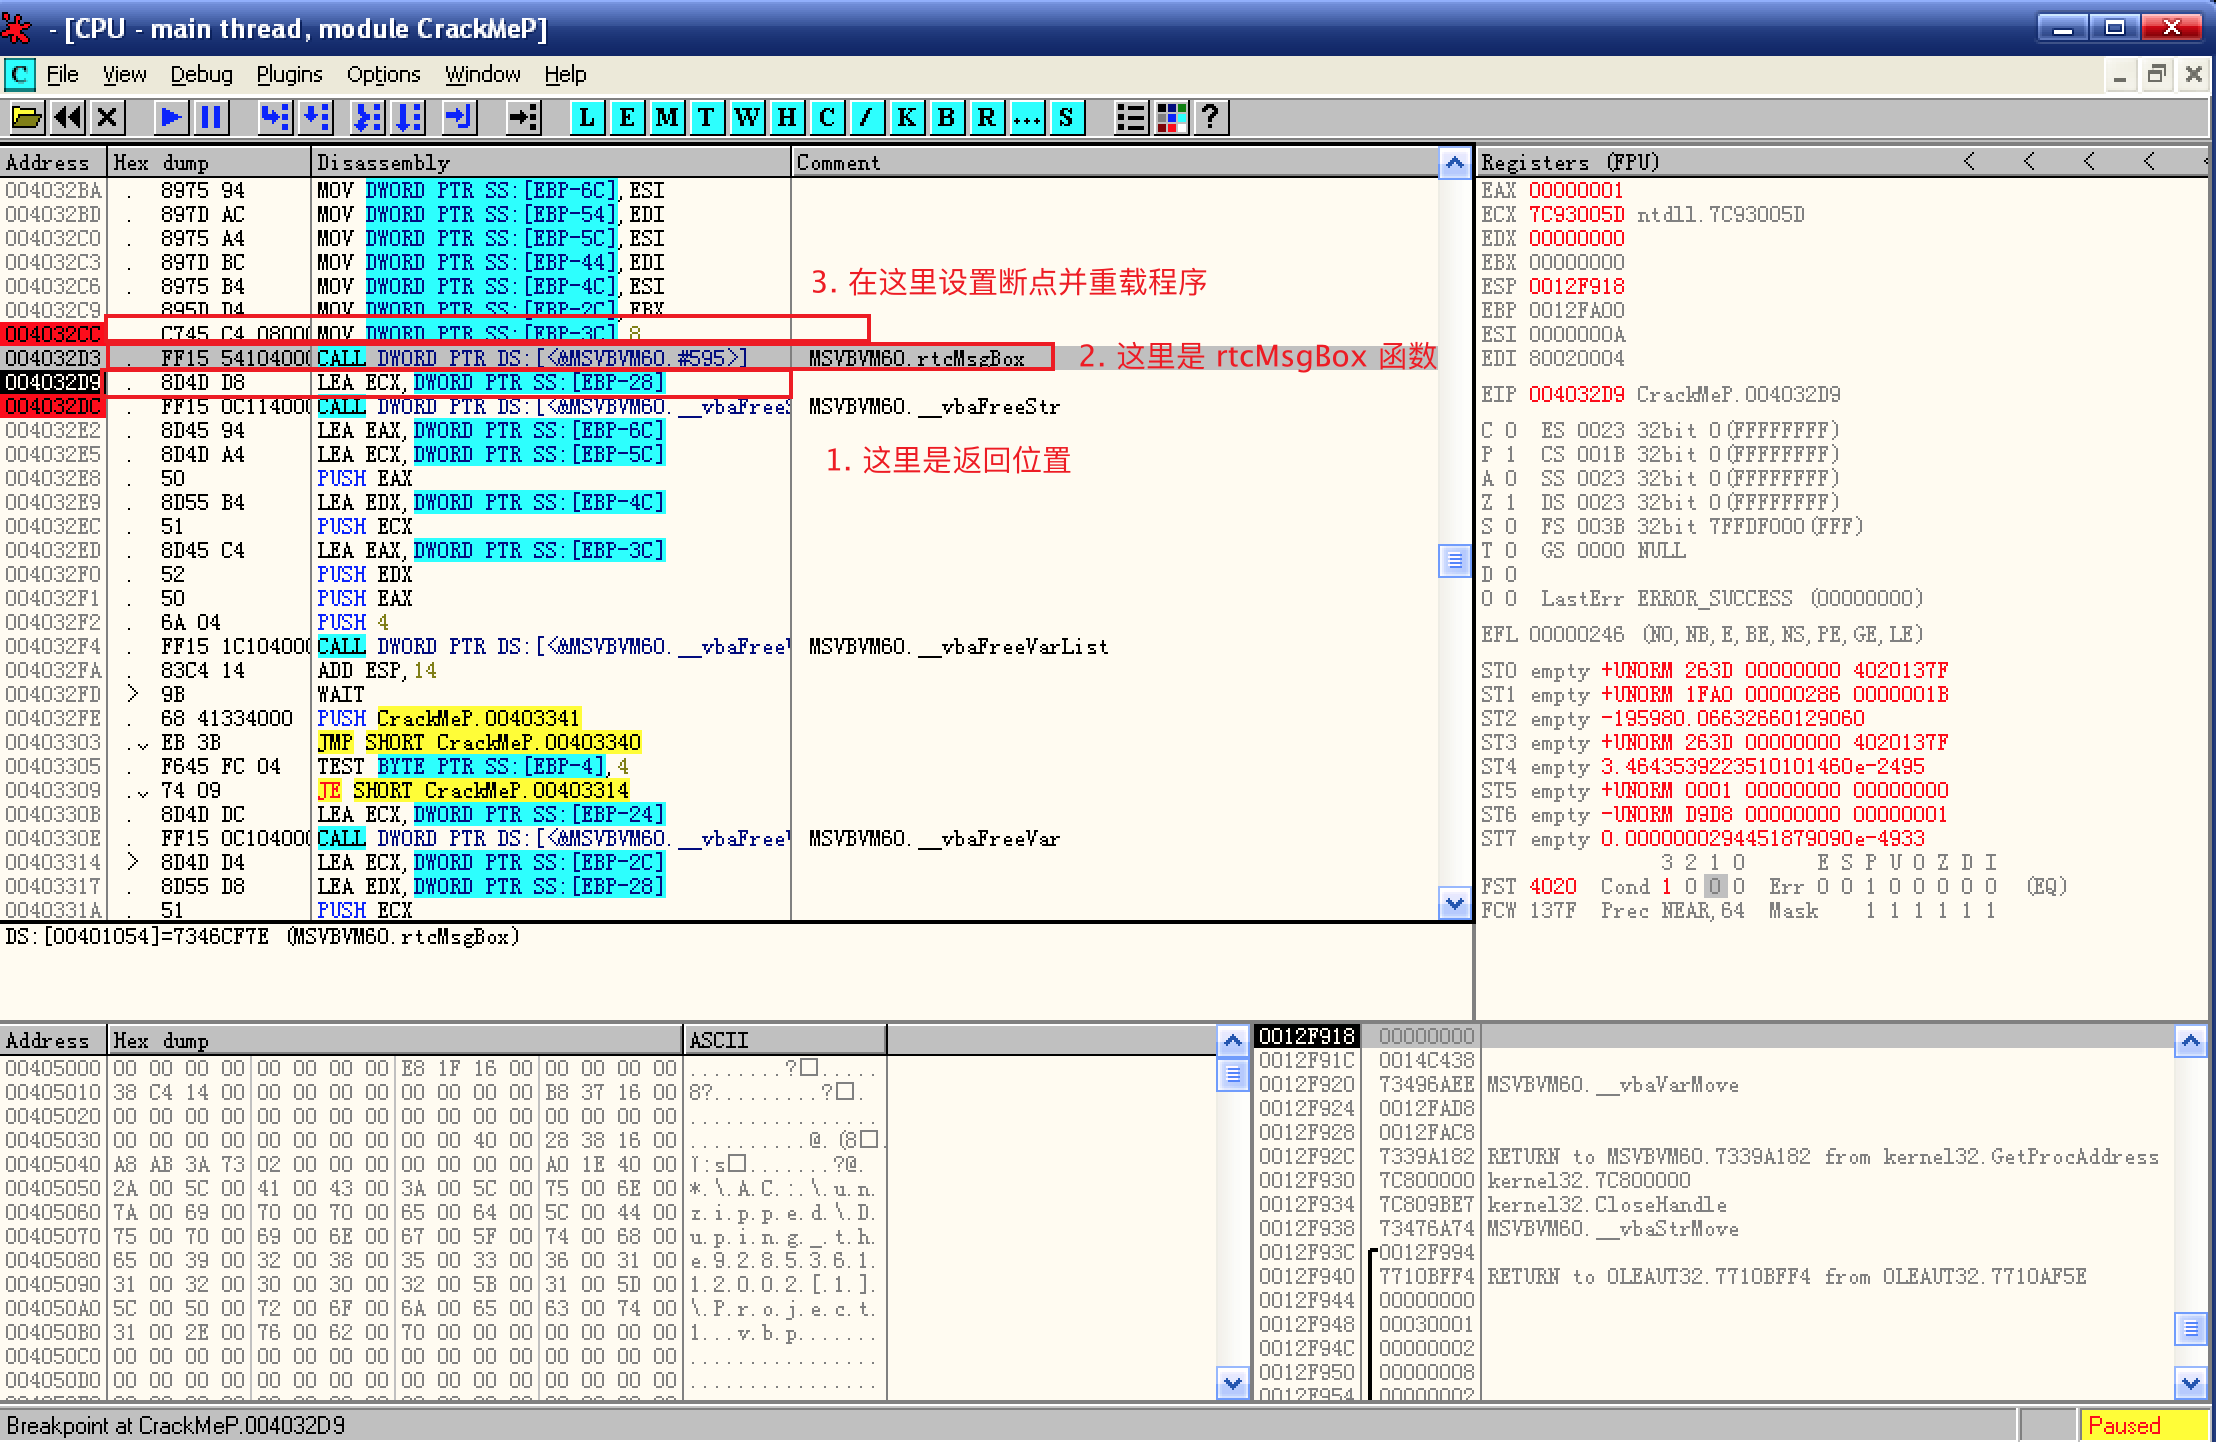Open the Plugins menu

pyautogui.click(x=289, y=75)
